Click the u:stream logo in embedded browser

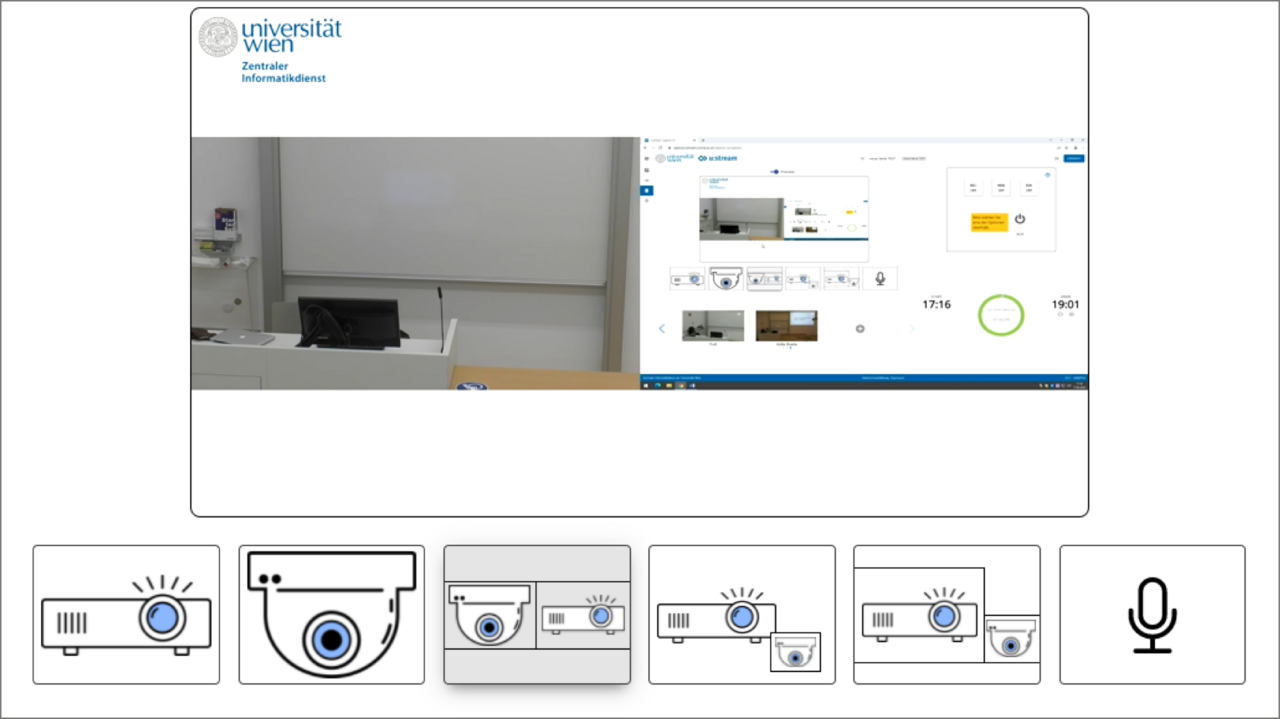point(717,158)
